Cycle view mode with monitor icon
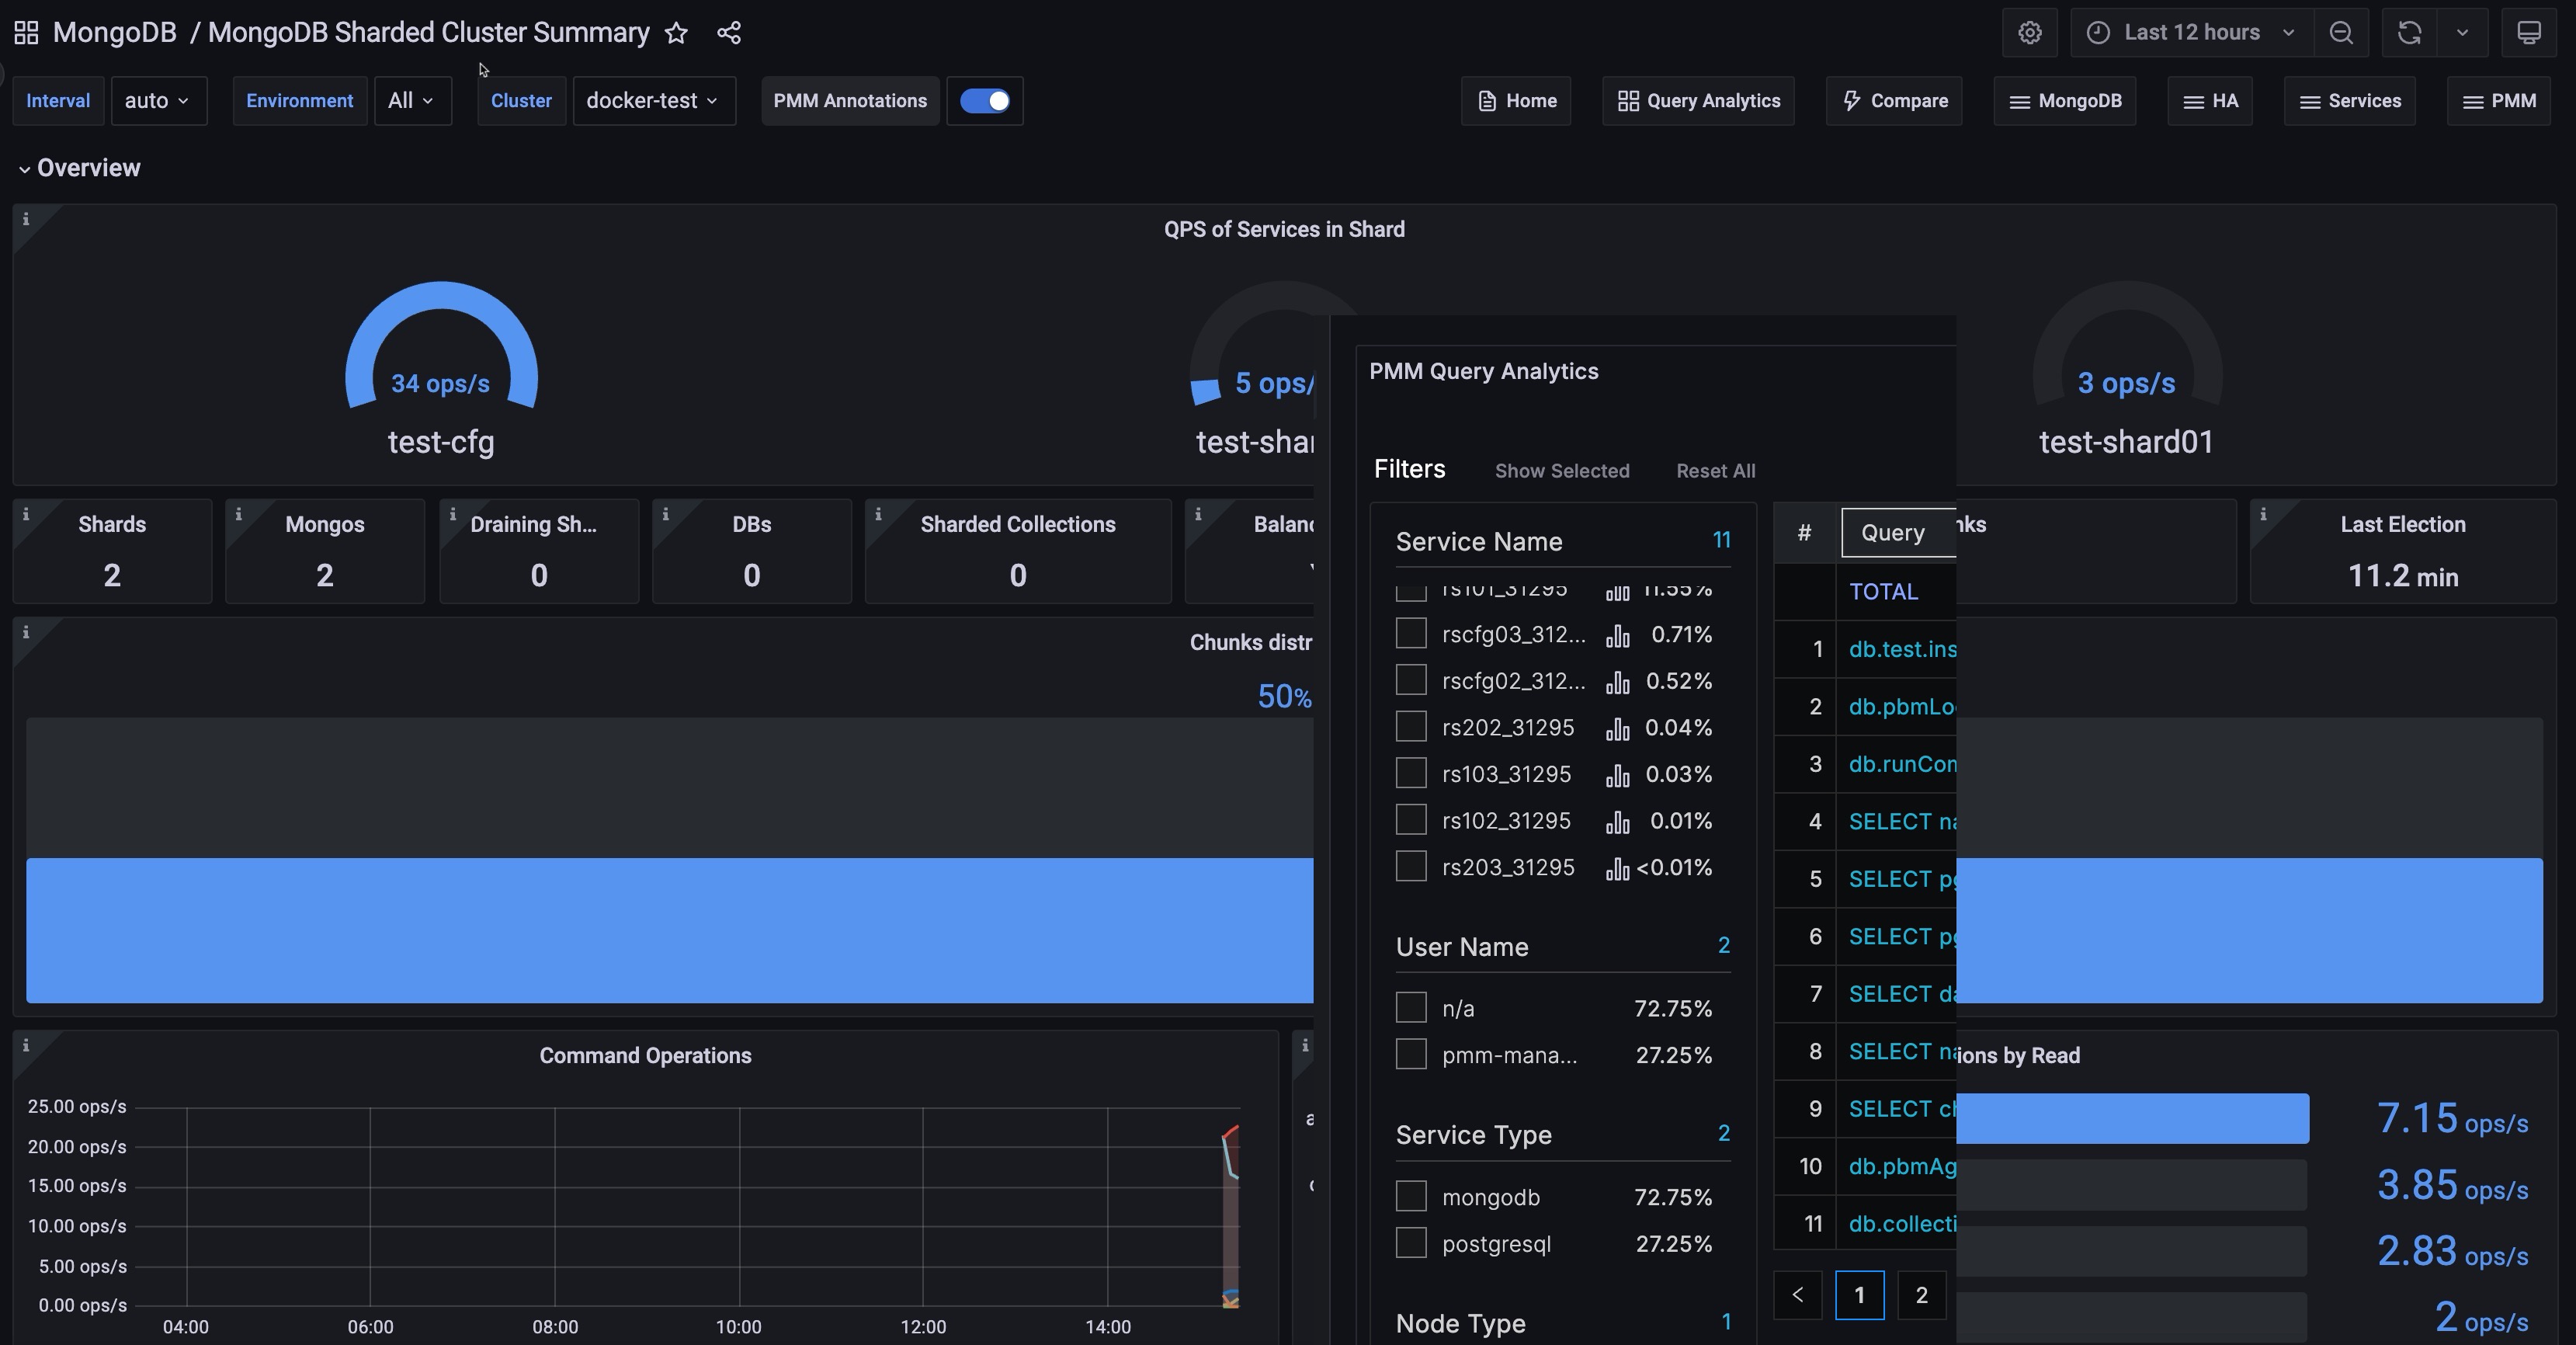 click(2528, 32)
